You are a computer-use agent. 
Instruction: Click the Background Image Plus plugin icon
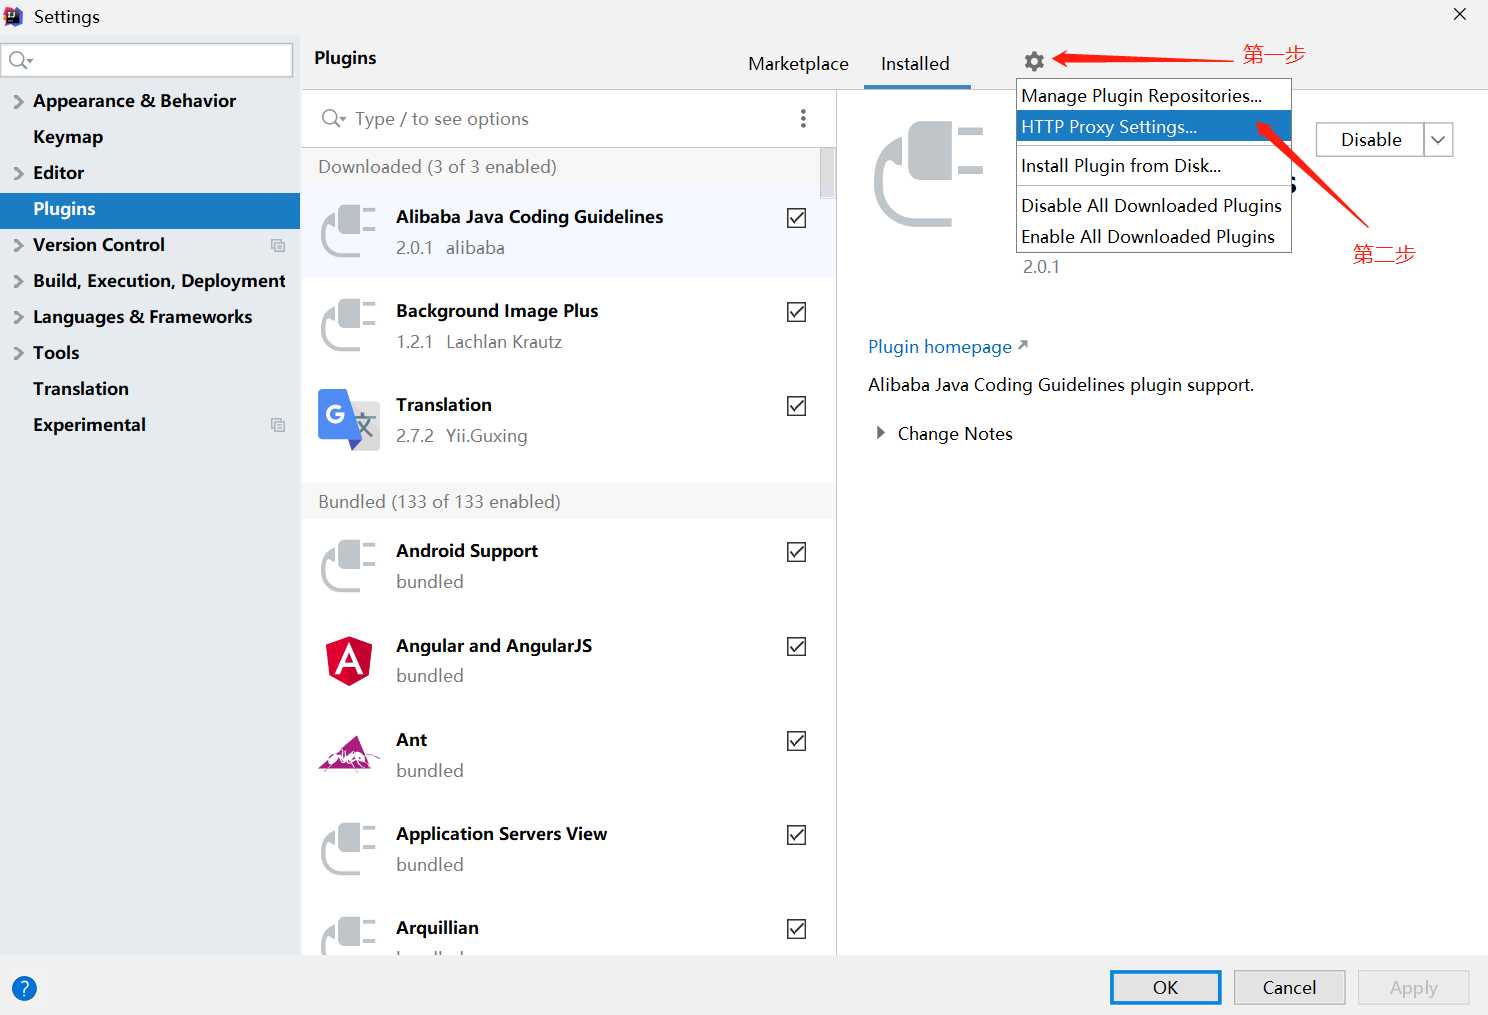click(x=348, y=325)
